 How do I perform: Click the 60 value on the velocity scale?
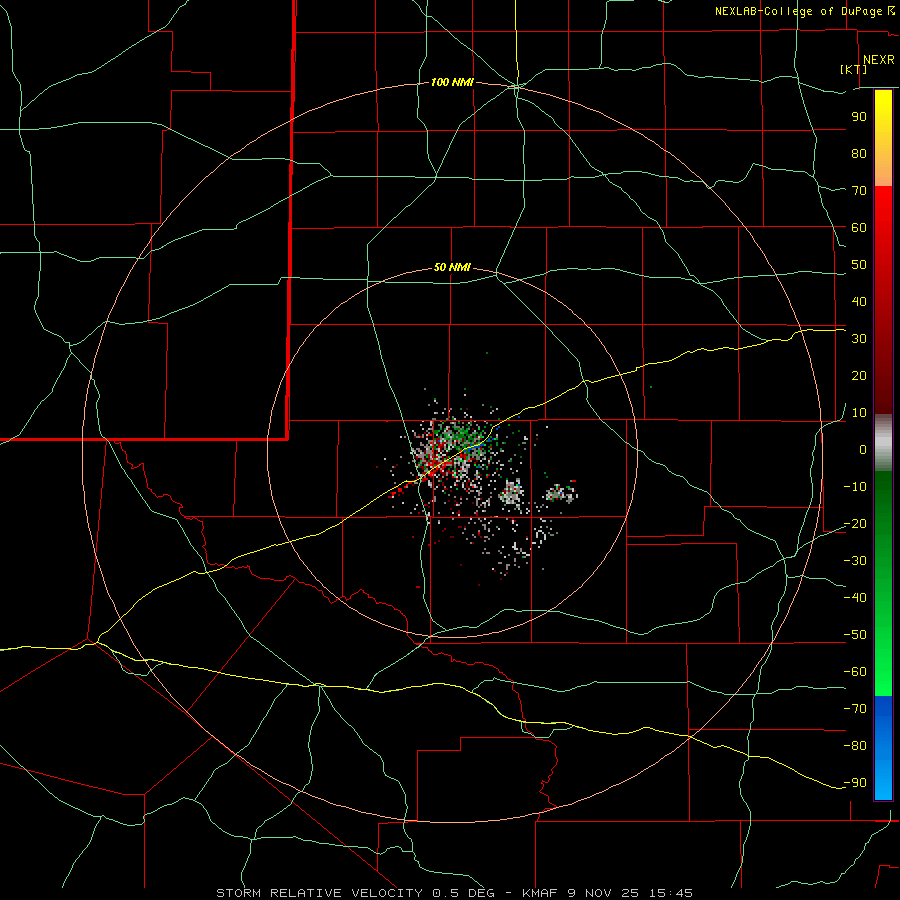(x=859, y=227)
